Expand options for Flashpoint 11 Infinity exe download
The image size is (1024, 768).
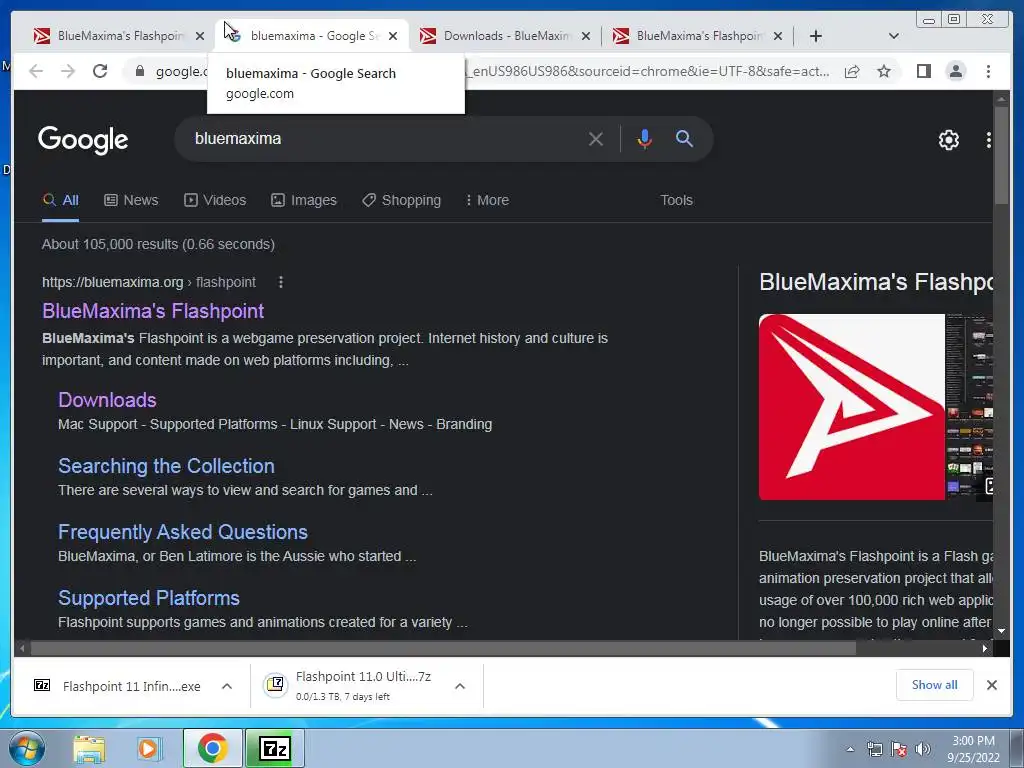[227, 686]
